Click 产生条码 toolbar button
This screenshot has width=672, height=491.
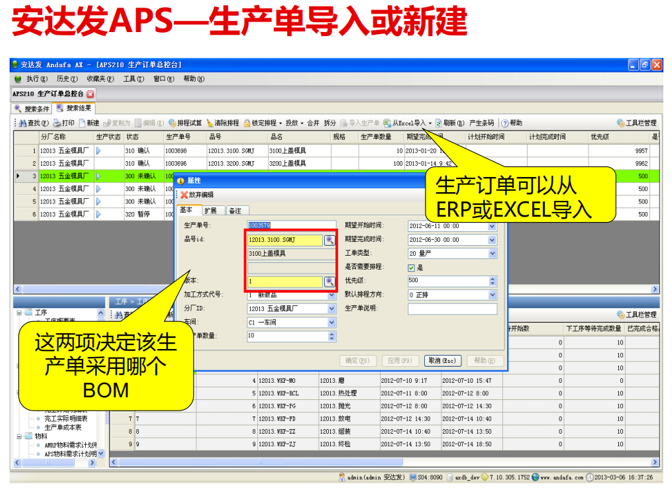coord(482,123)
